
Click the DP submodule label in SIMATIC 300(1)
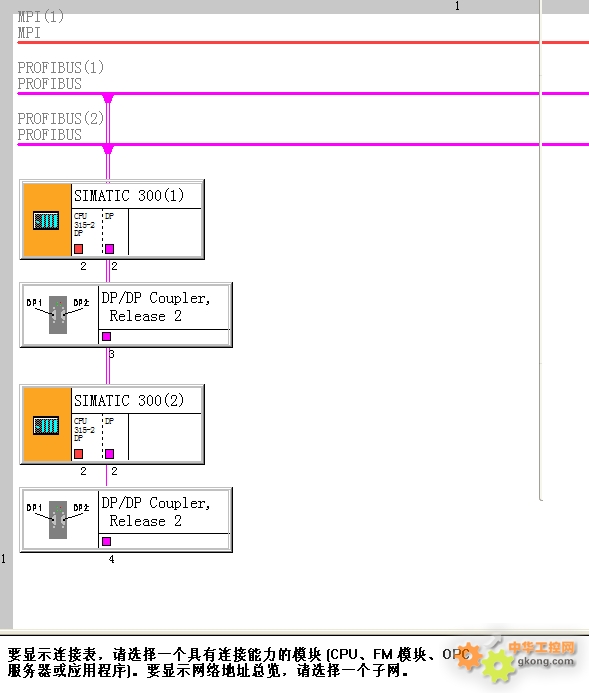[110, 216]
